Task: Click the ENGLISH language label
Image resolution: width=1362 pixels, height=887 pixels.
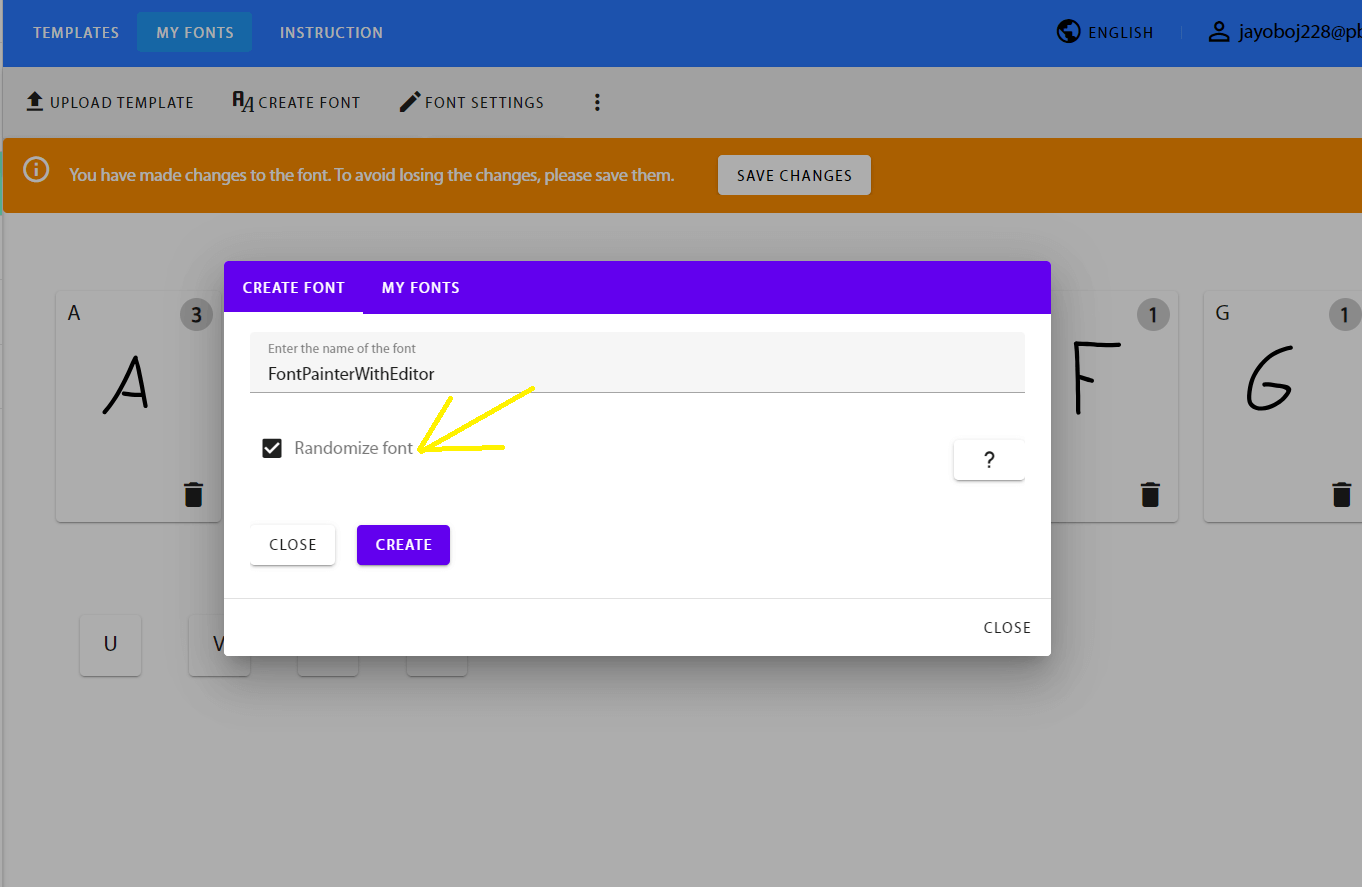Action: pos(1121,33)
